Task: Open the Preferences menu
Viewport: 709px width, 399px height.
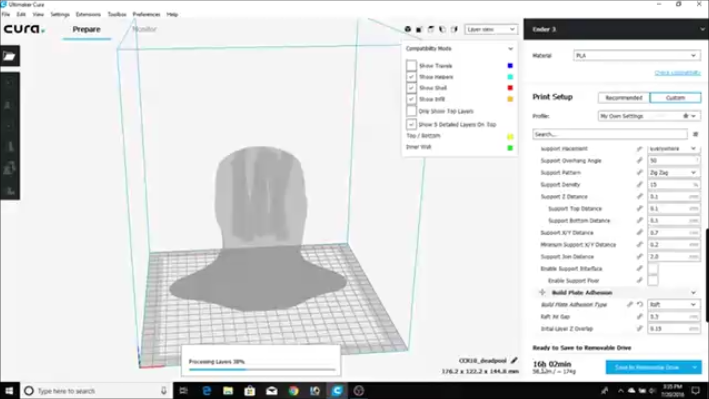Action: 147,14
